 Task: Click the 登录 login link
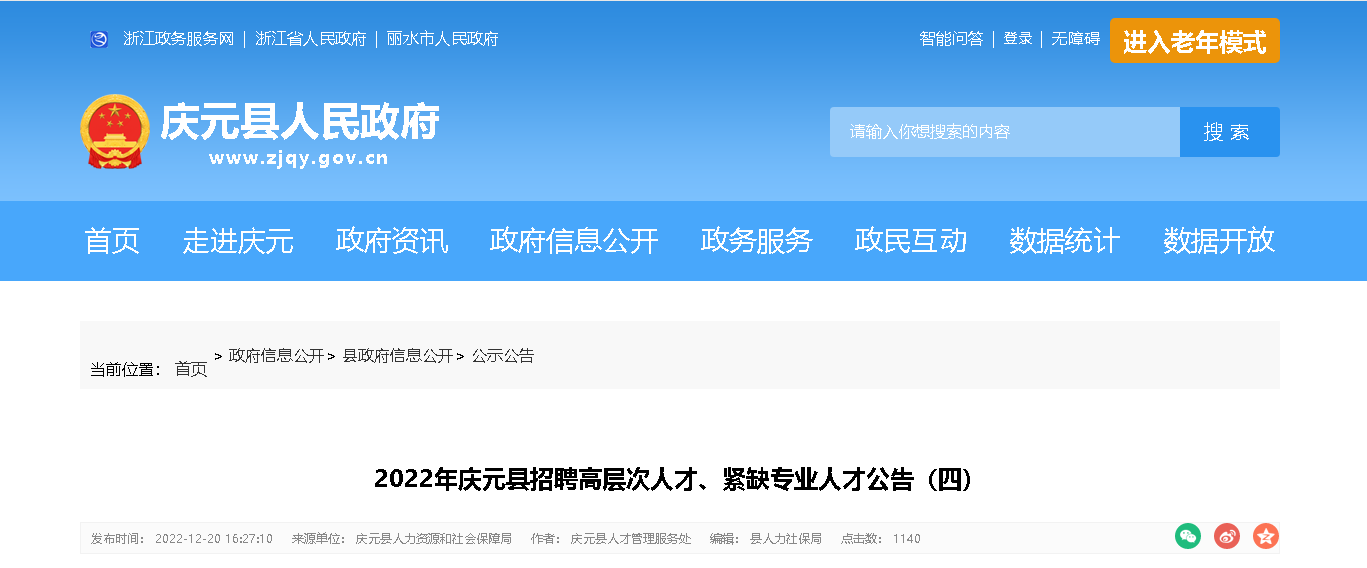[1018, 39]
